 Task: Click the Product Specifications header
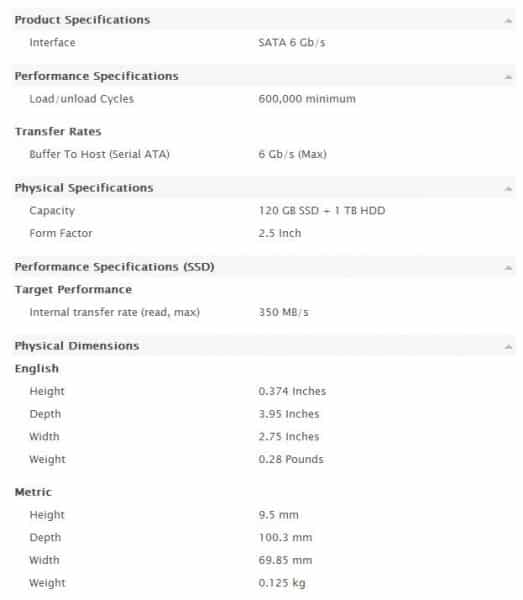tap(82, 20)
